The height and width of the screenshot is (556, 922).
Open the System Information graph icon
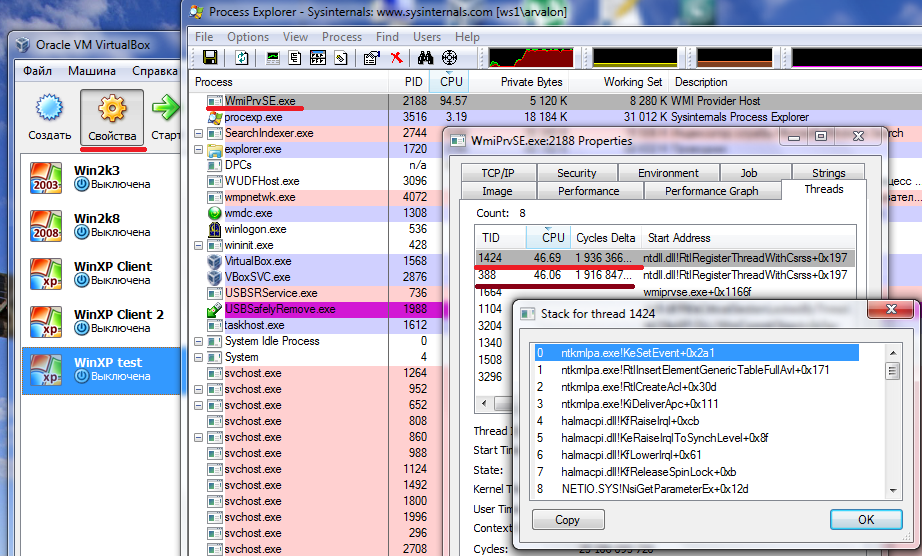[273, 58]
